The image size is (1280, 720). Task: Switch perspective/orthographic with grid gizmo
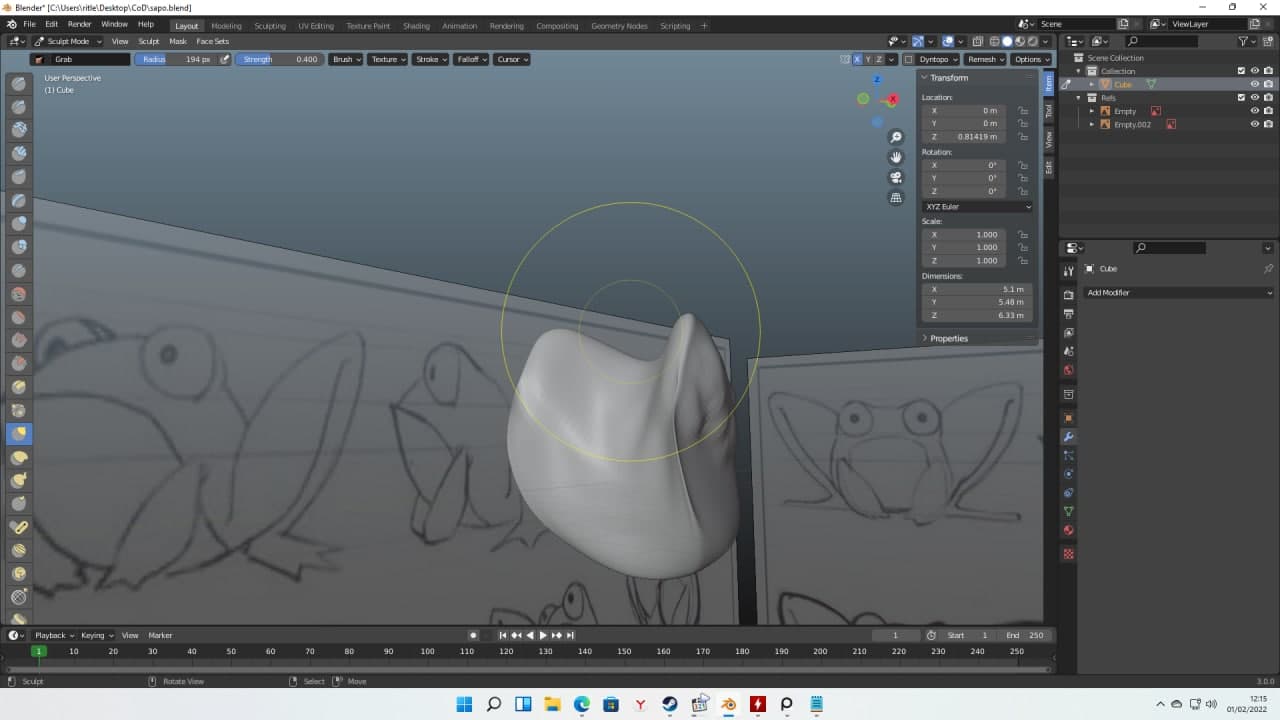[896, 198]
